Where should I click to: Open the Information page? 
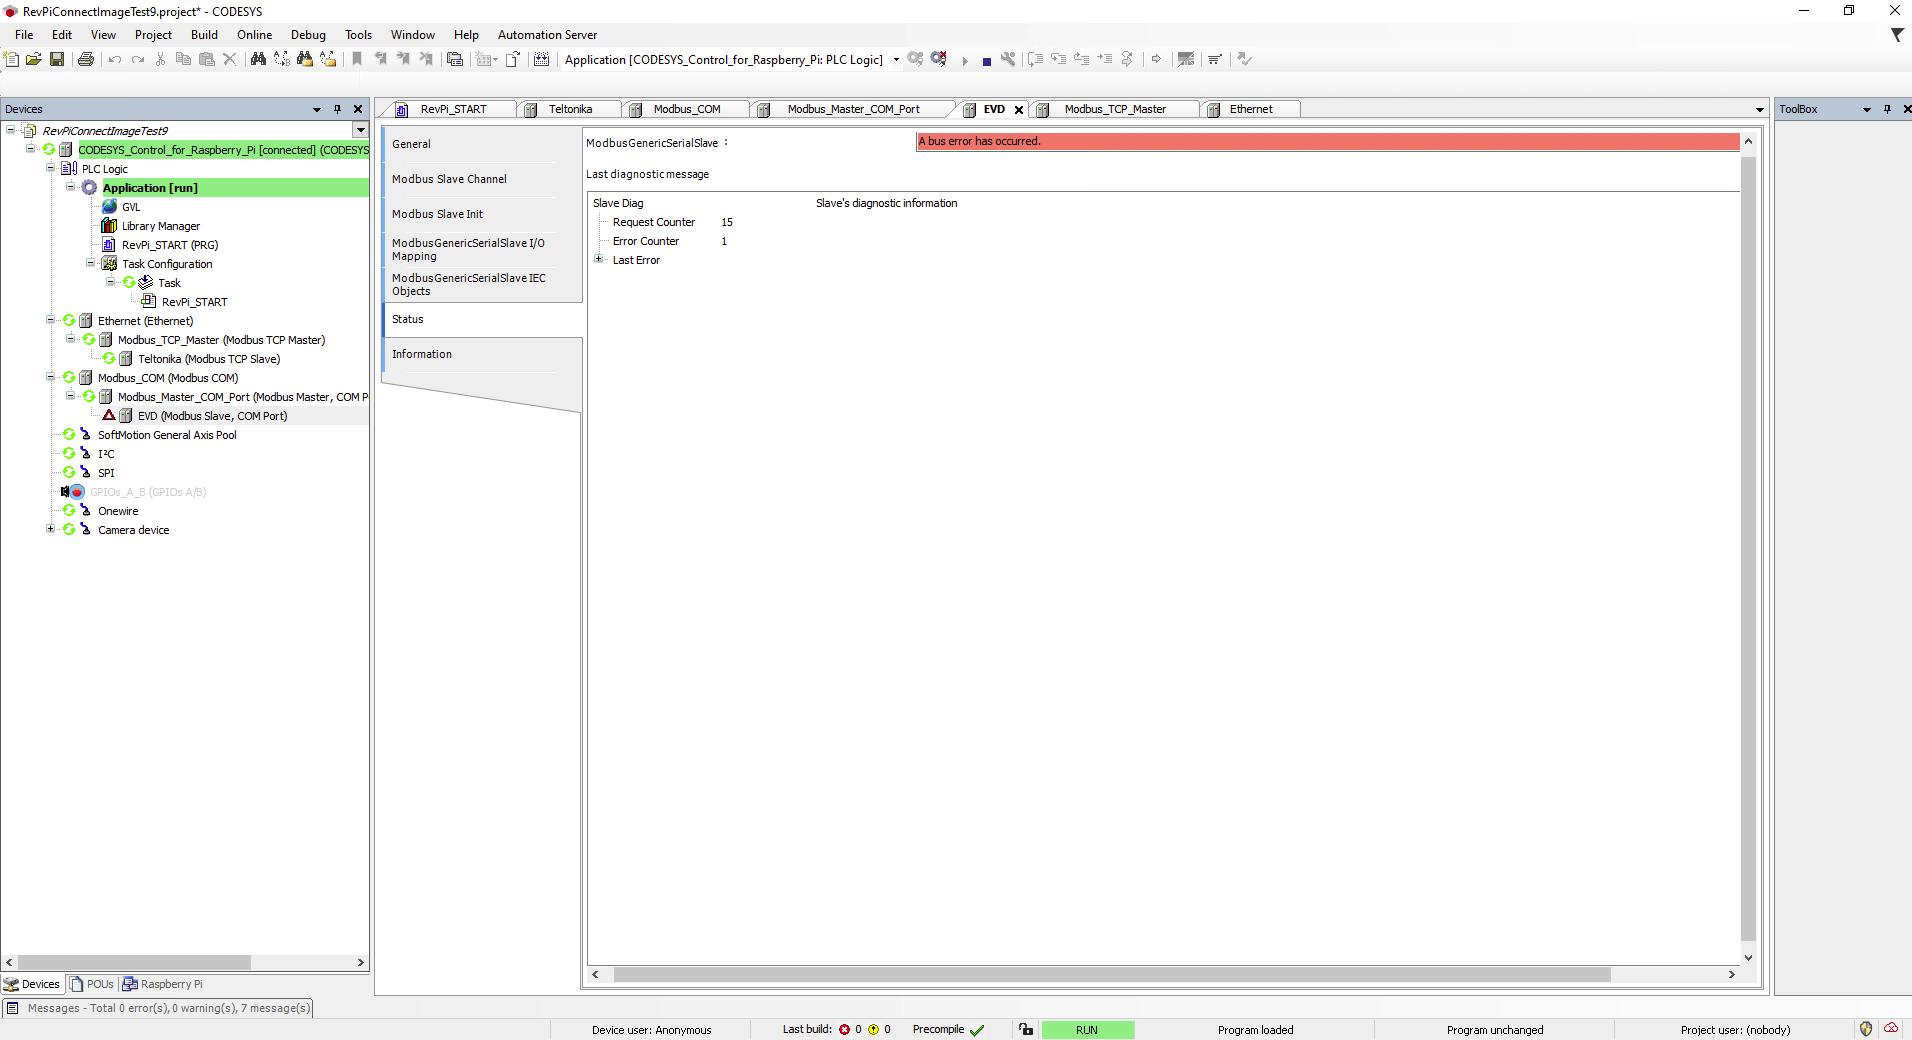422,354
